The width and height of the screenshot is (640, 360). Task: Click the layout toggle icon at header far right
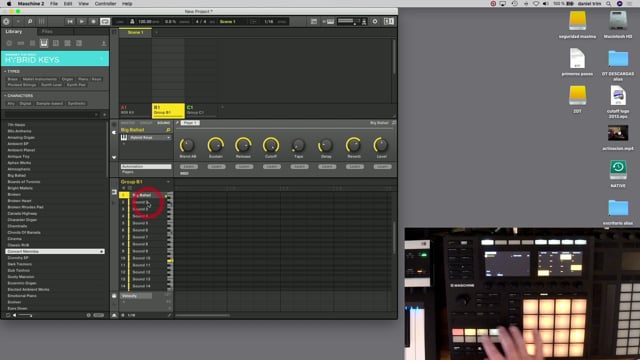[389, 21]
